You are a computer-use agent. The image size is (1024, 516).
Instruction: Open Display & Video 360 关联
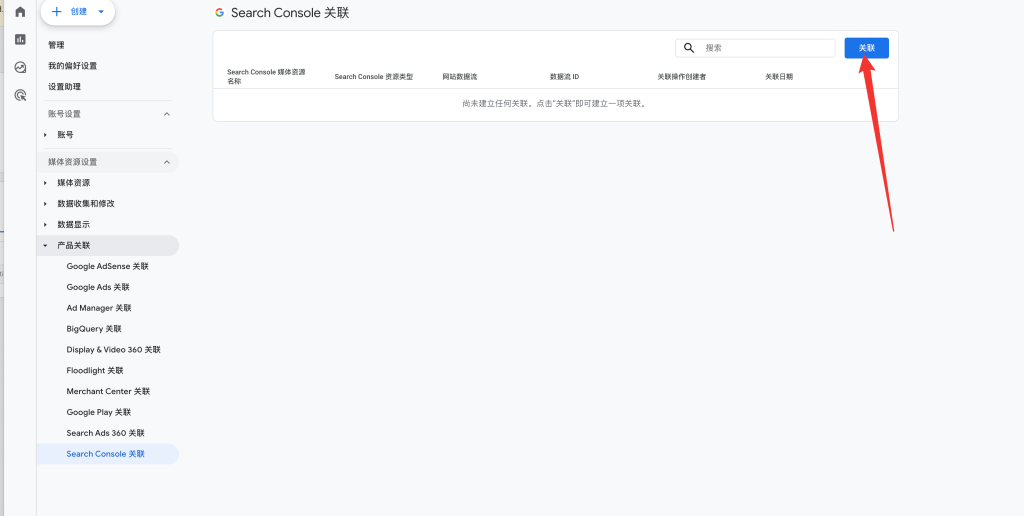click(x=114, y=350)
